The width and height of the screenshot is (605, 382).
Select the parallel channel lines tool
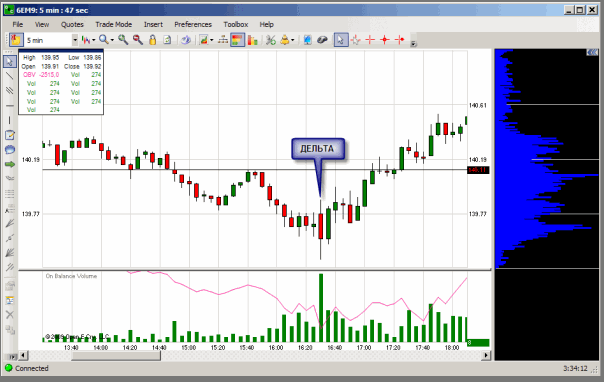pos(10,90)
